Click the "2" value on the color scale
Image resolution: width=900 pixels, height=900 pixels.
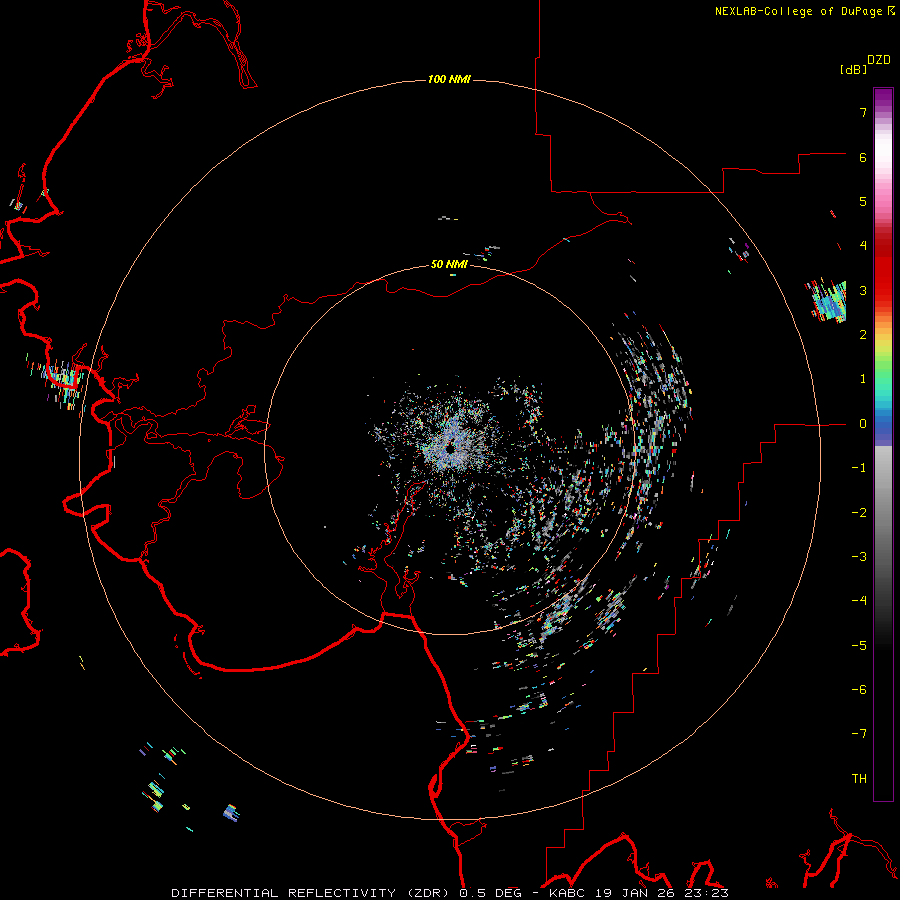tap(863, 335)
